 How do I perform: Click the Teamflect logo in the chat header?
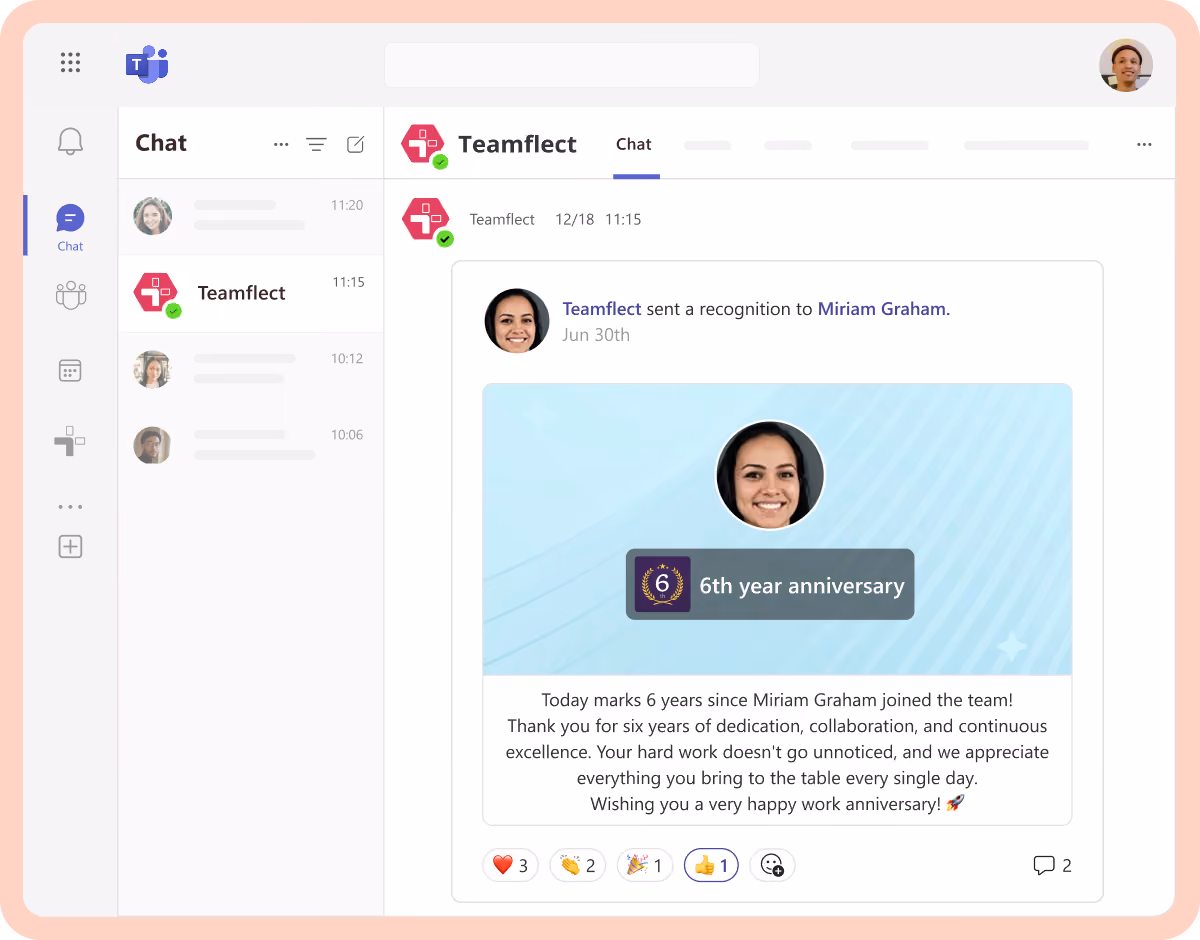coord(425,146)
